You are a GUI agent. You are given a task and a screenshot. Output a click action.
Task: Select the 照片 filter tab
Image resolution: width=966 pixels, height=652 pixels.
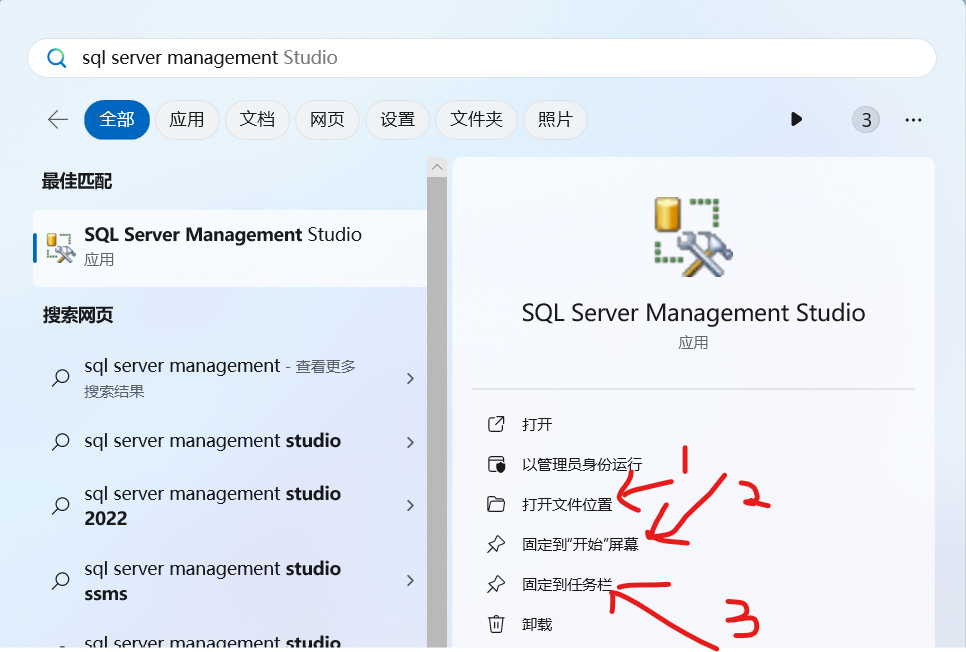pos(555,120)
